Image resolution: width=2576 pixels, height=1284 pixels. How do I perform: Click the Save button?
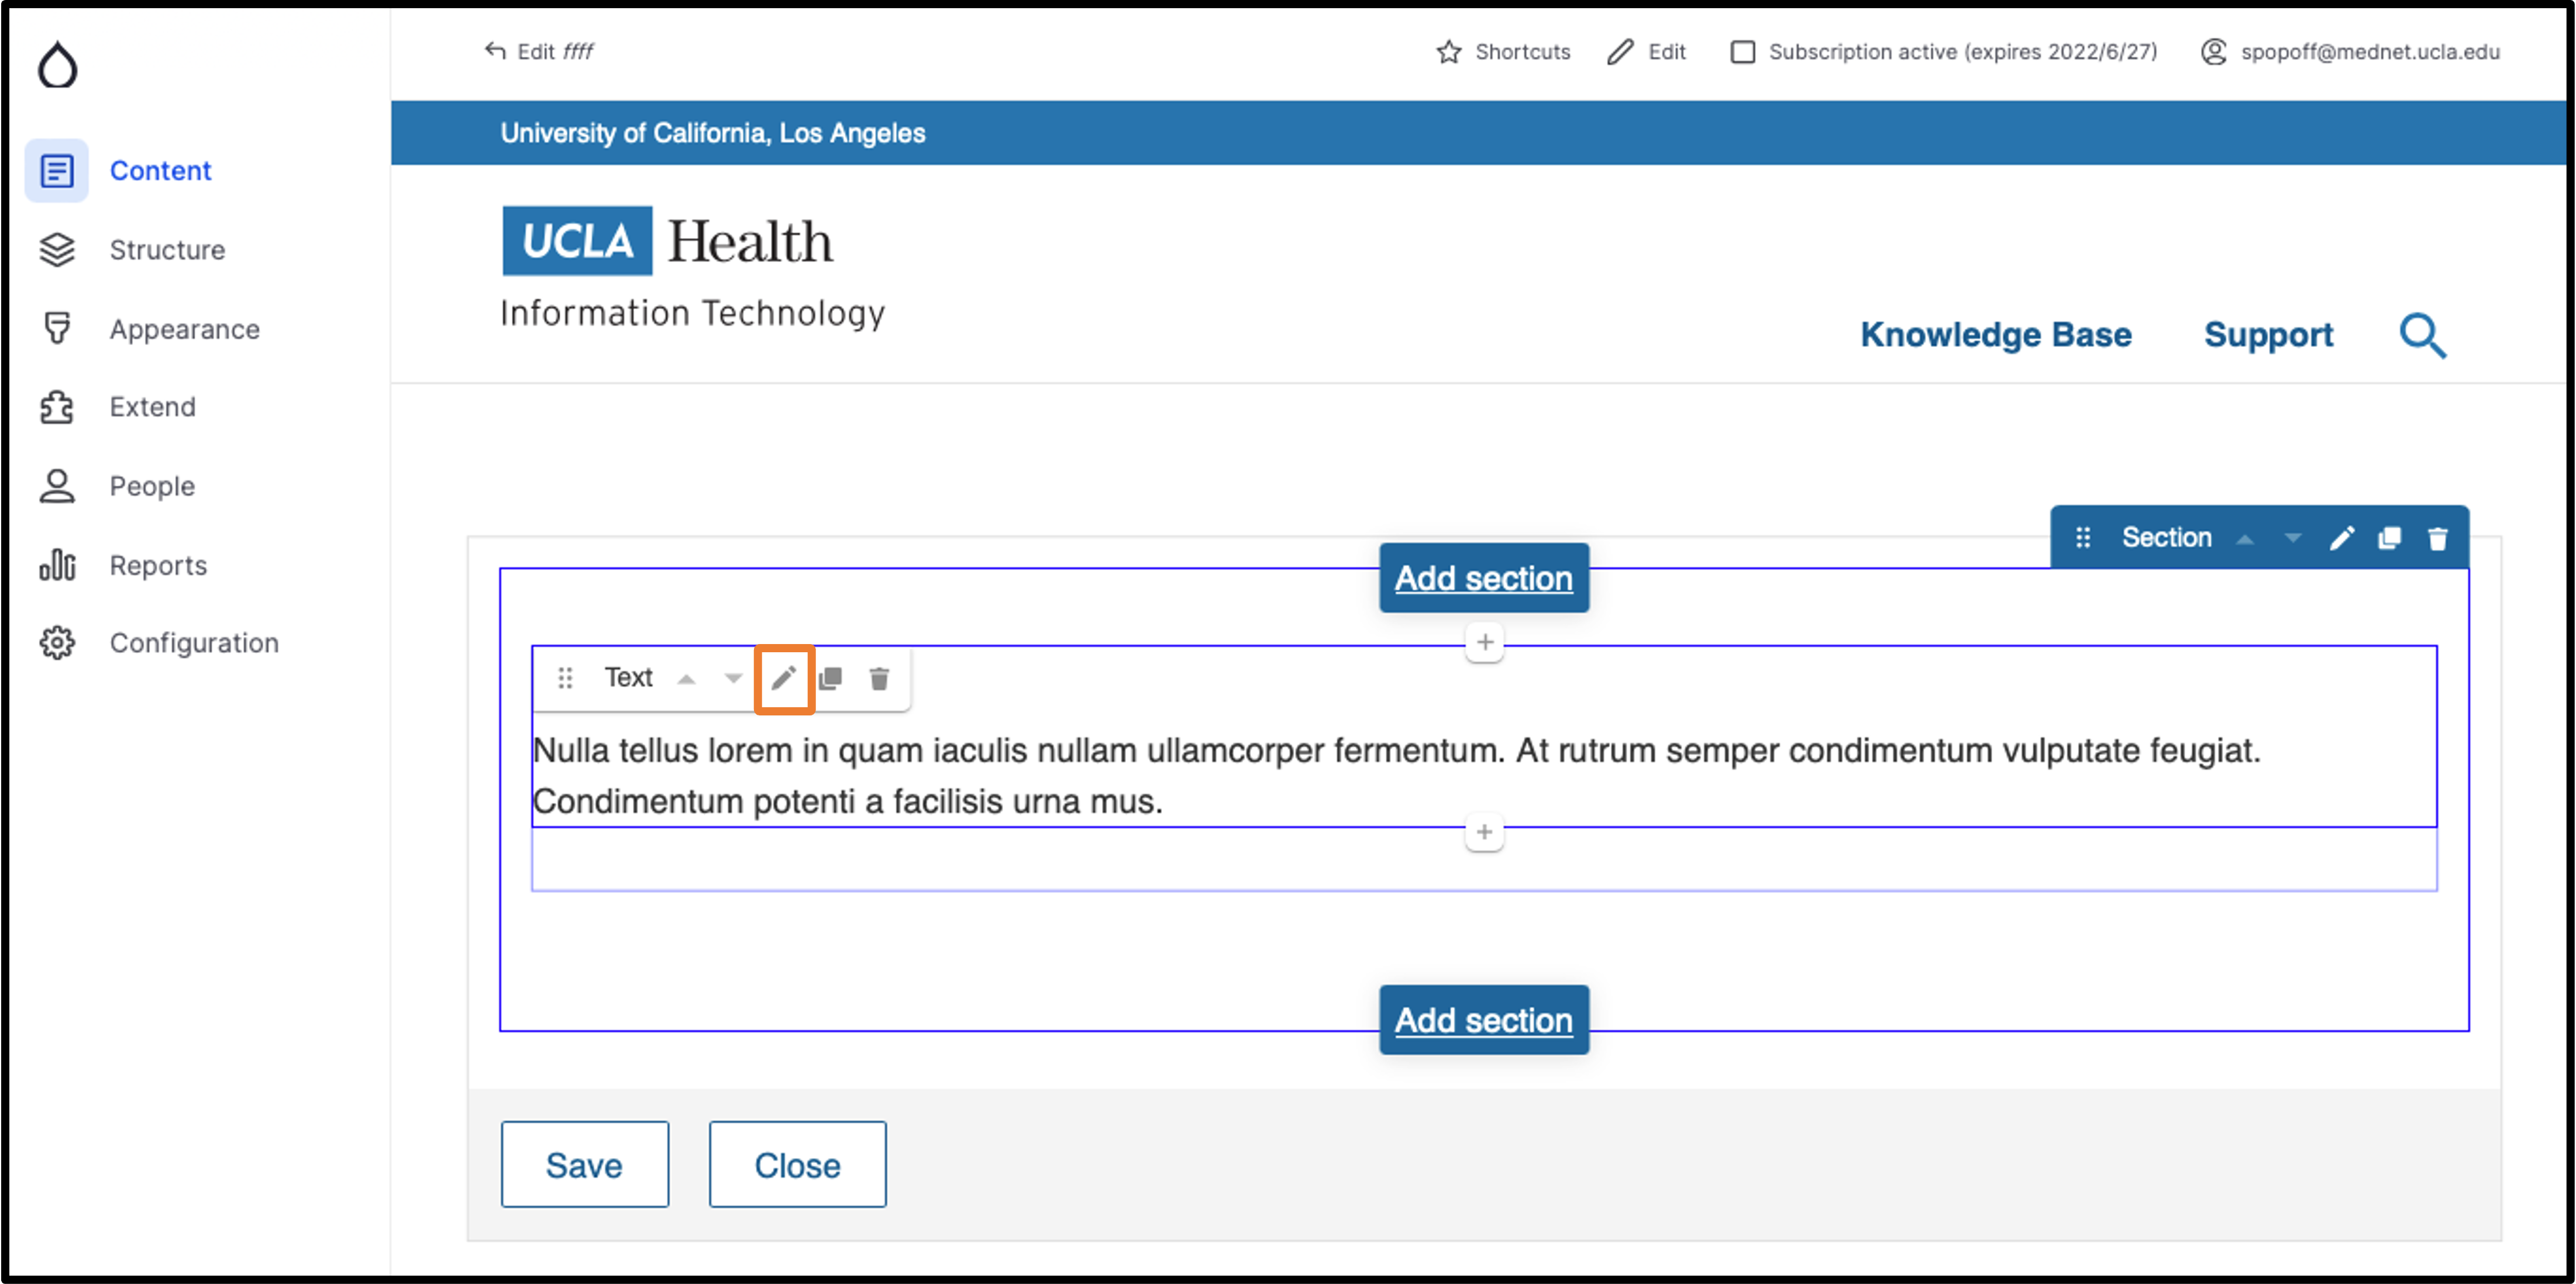[585, 1165]
